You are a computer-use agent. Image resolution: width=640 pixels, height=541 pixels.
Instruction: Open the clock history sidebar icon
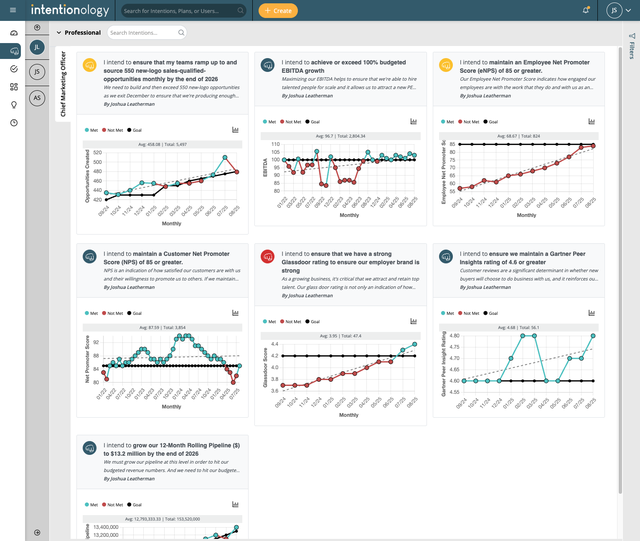(x=13, y=122)
